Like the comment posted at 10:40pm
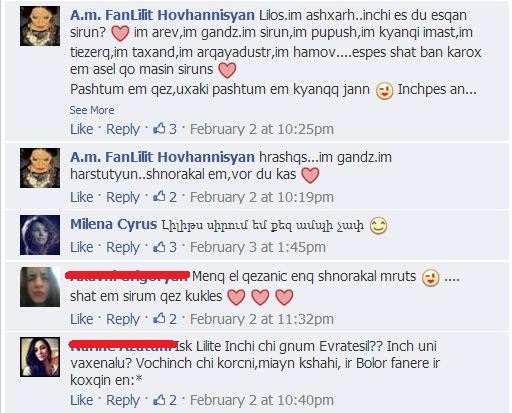512x413 pixels. (x=82, y=400)
